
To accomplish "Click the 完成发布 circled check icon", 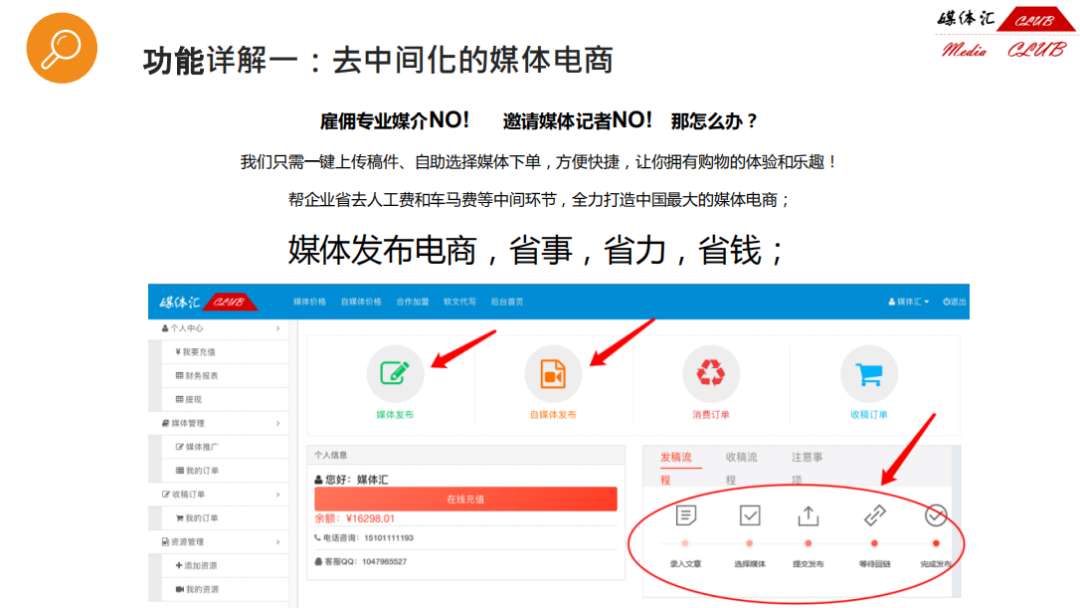I will (x=935, y=516).
